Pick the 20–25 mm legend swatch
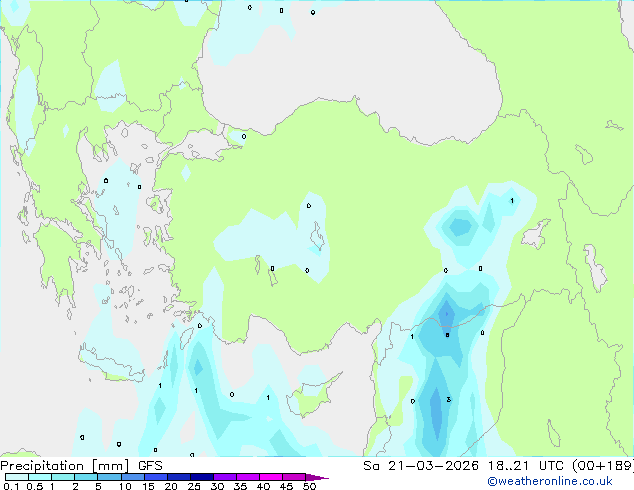 [x=179, y=477]
